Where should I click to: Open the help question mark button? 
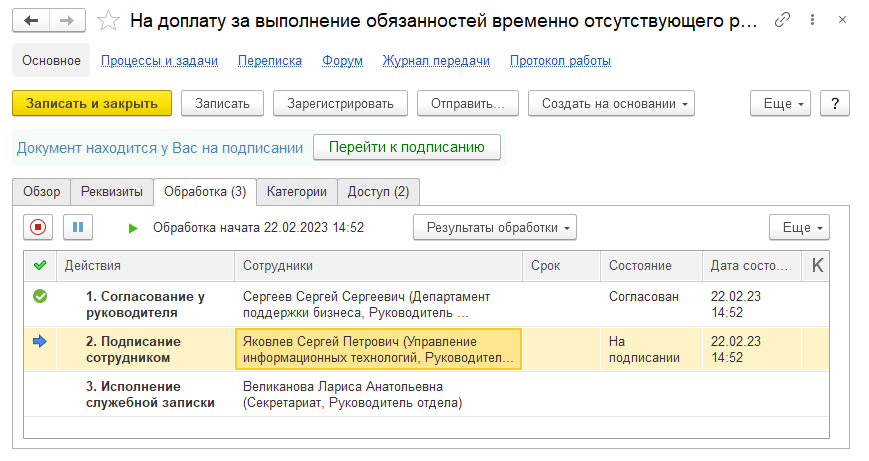point(834,103)
